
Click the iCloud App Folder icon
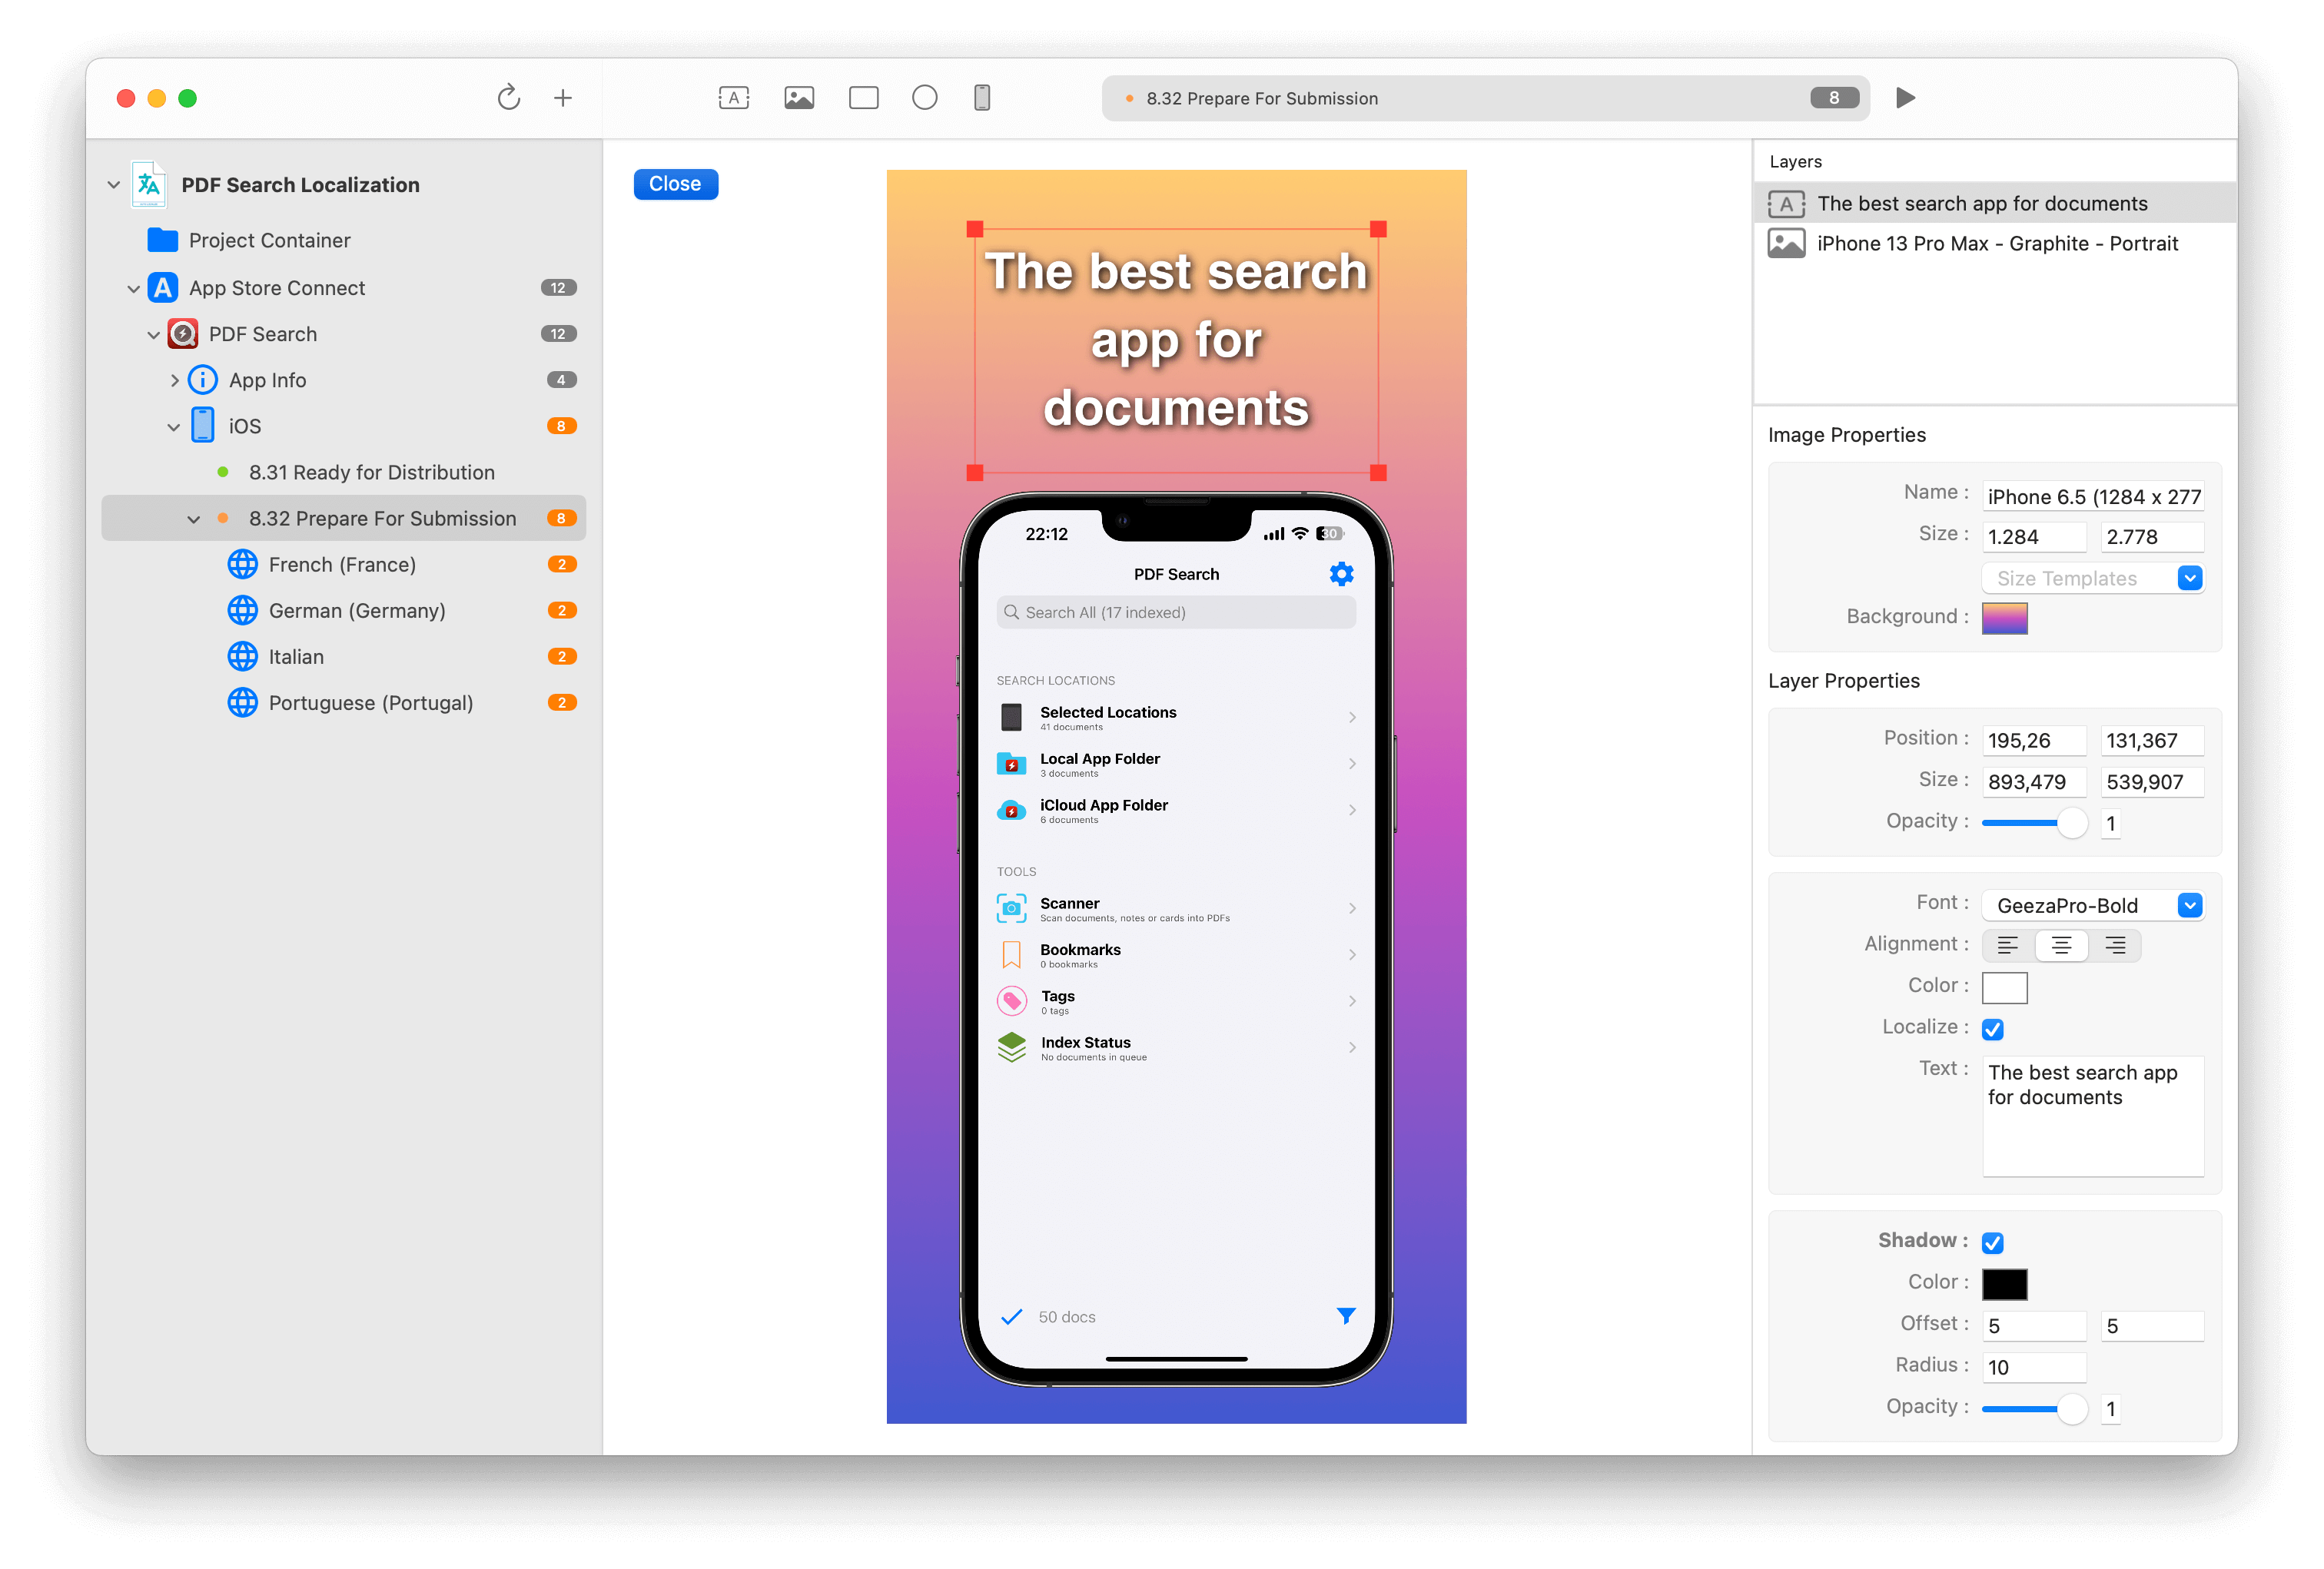coord(1012,809)
